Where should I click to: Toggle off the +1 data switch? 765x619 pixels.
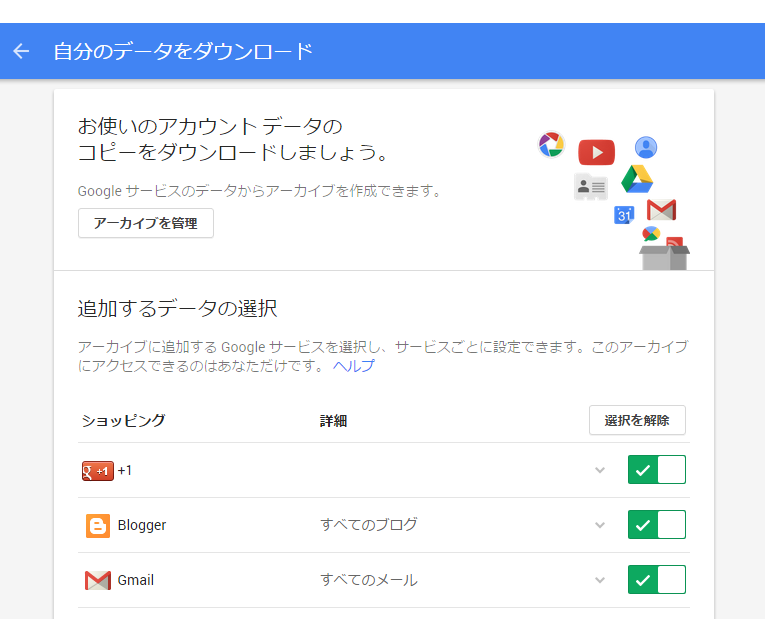click(x=656, y=470)
